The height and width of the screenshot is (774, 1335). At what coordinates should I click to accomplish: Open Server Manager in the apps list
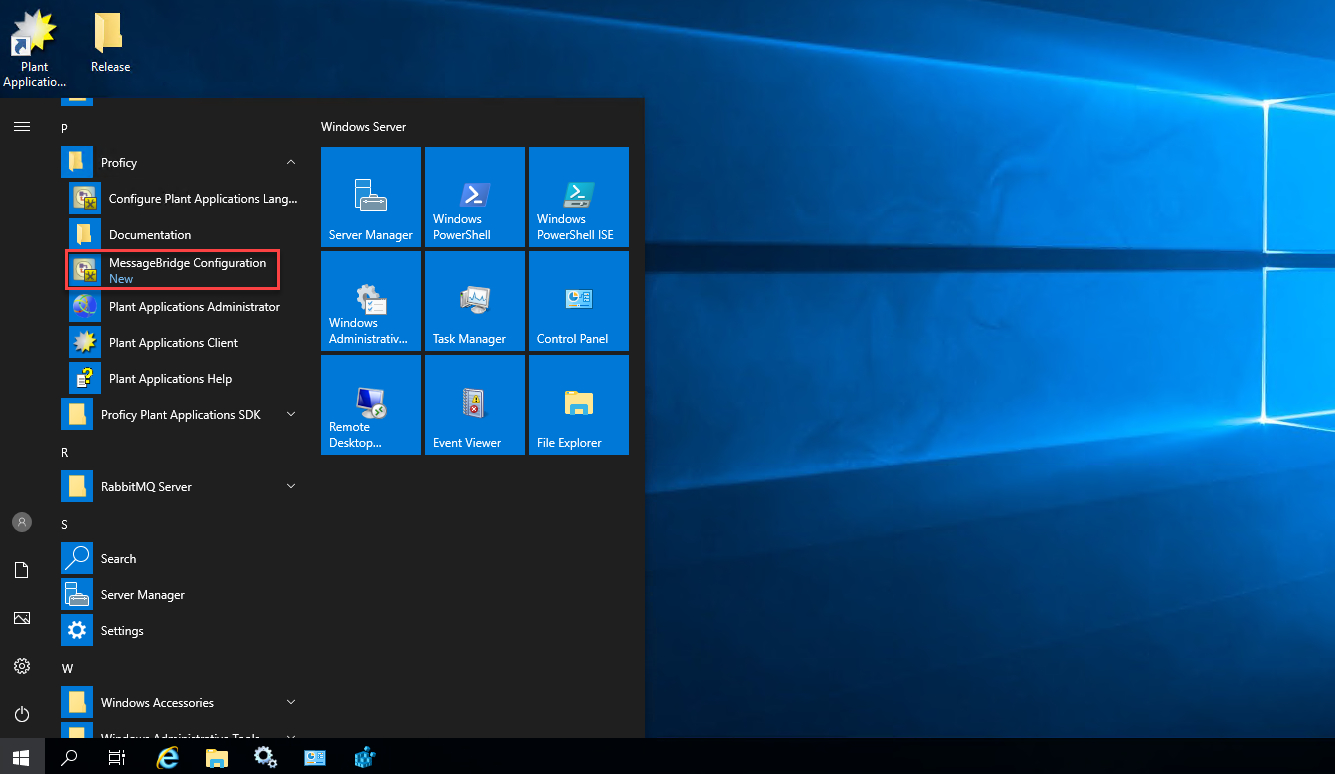(x=182, y=595)
